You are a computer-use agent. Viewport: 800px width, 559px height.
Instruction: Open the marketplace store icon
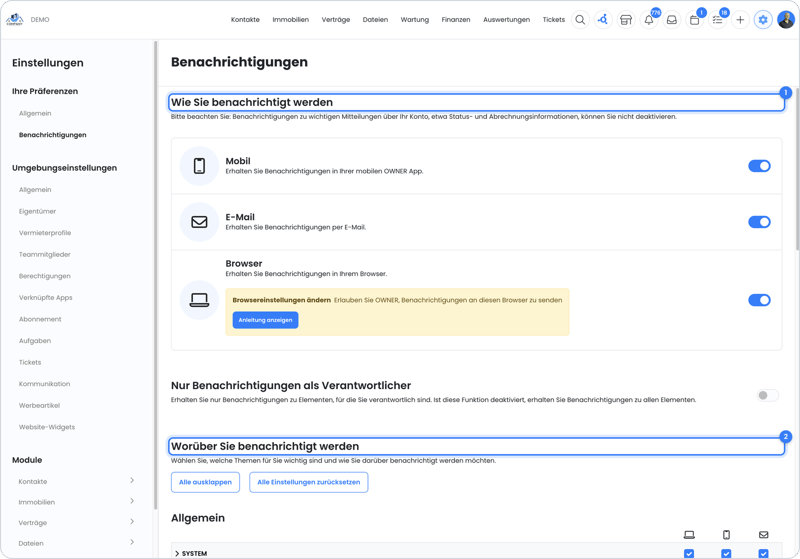(x=626, y=20)
